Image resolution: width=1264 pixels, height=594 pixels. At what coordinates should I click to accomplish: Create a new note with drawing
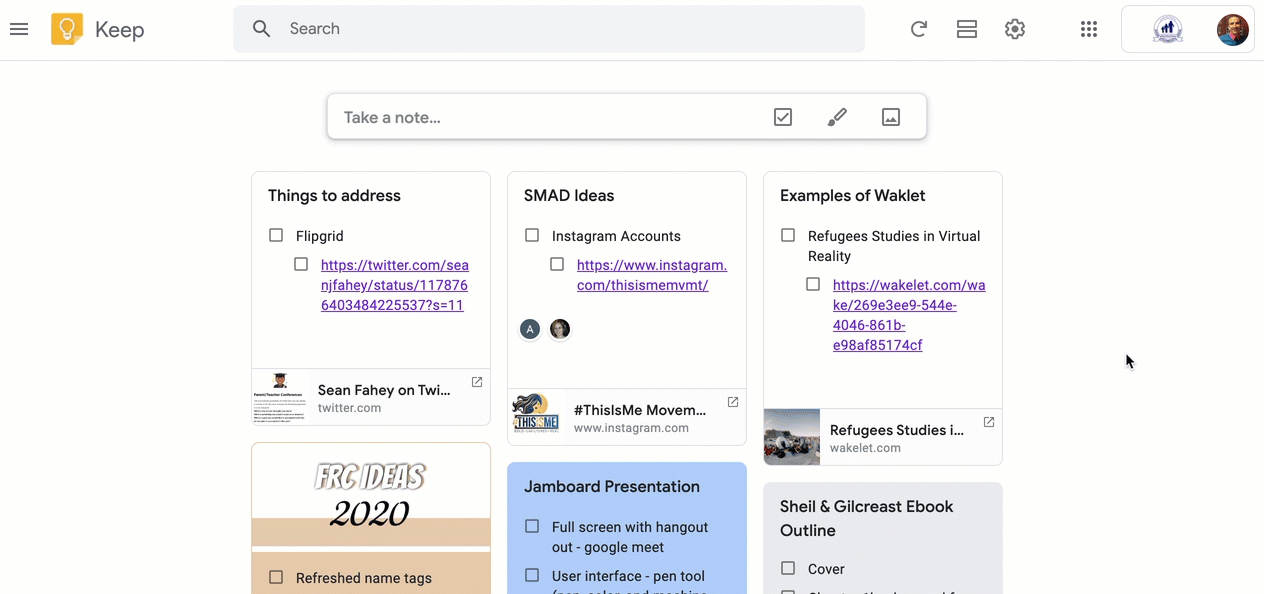click(837, 117)
